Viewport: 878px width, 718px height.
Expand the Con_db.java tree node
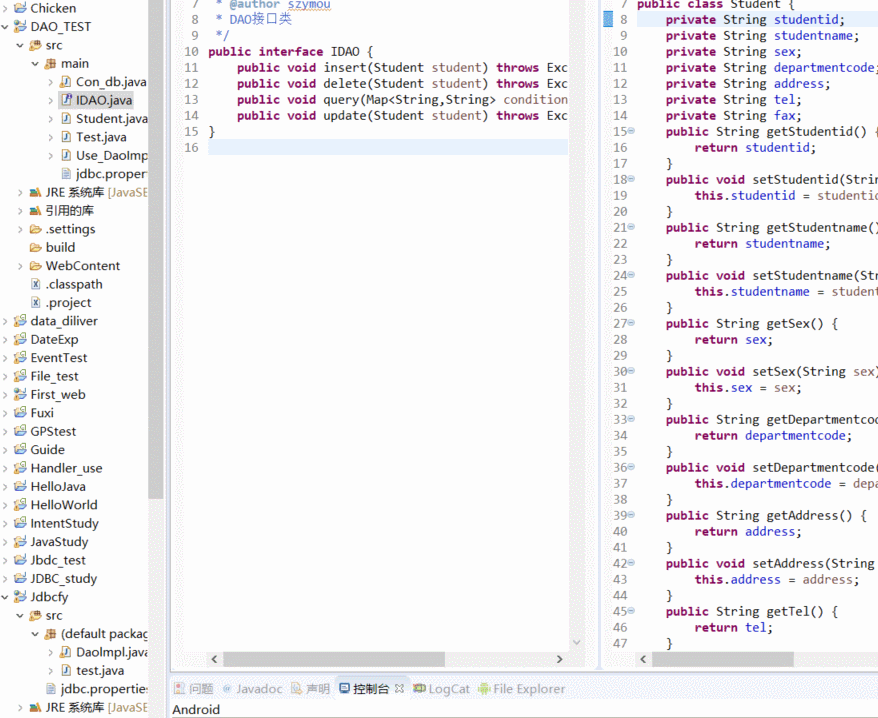click(x=50, y=82)
